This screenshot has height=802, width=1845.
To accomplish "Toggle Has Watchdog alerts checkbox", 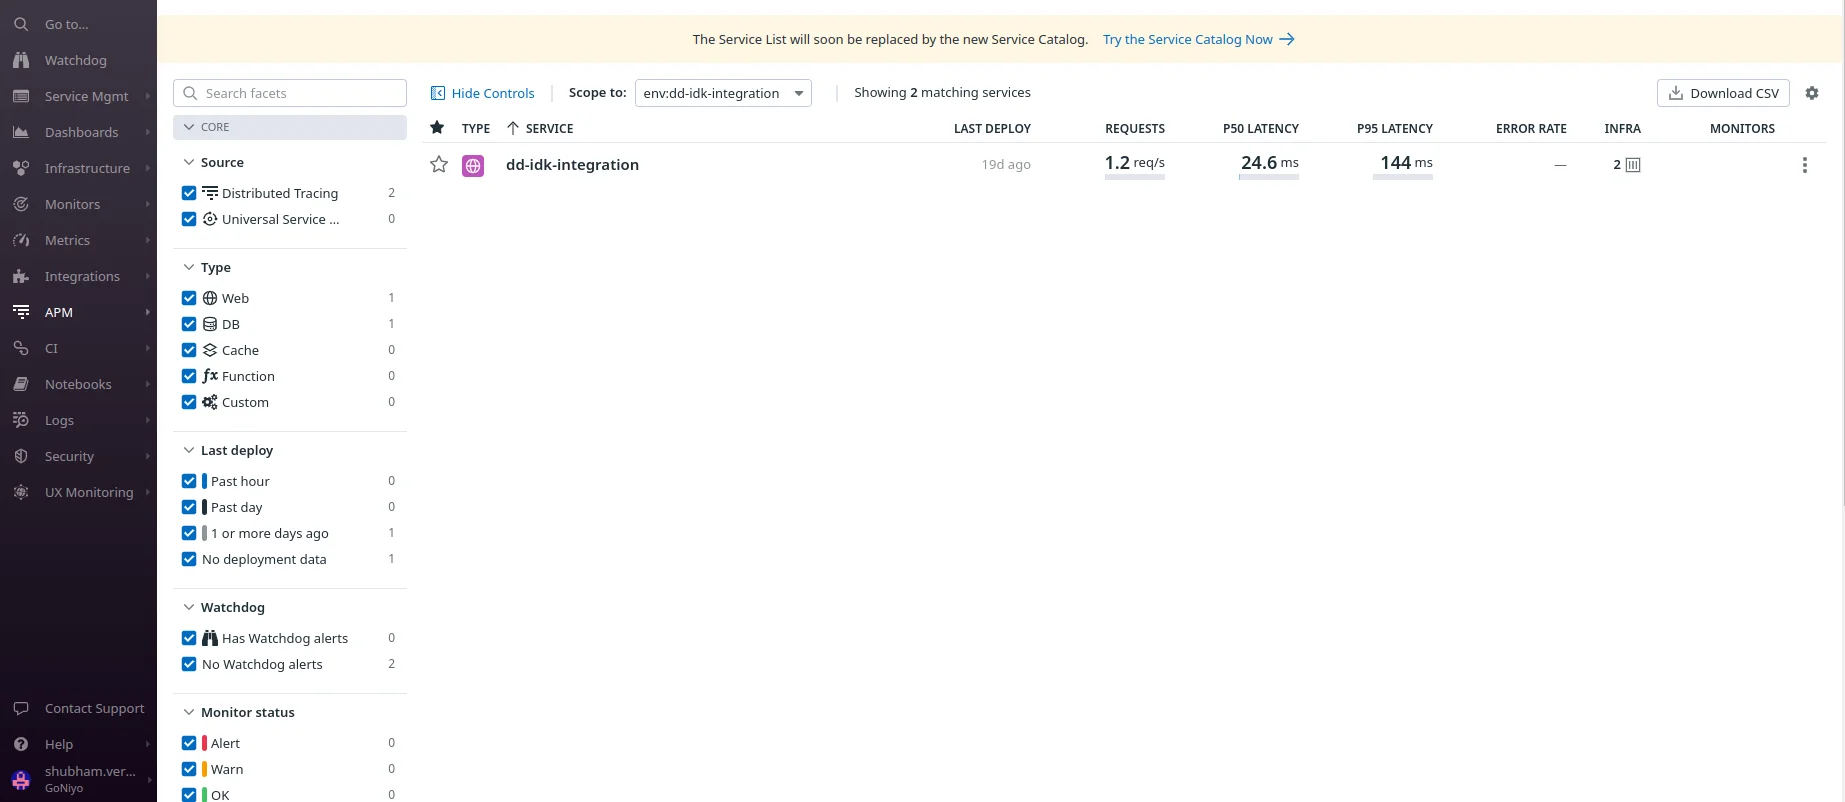I will click(189, 638).
